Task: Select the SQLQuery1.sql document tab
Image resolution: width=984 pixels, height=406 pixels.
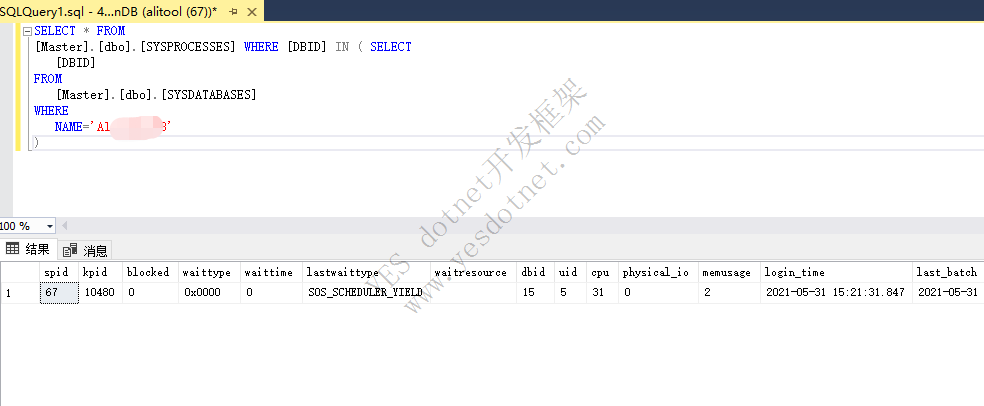Action: point(132,11)
